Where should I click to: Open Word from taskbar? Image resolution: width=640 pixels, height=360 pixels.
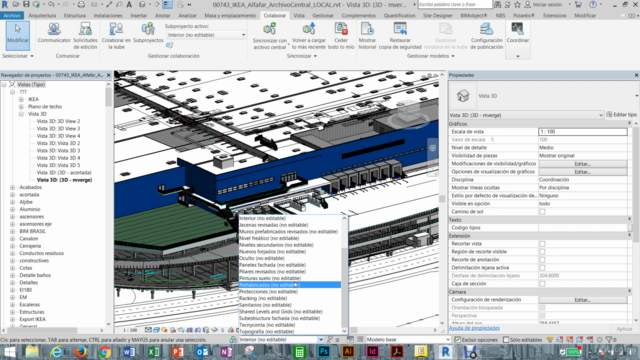129,351
